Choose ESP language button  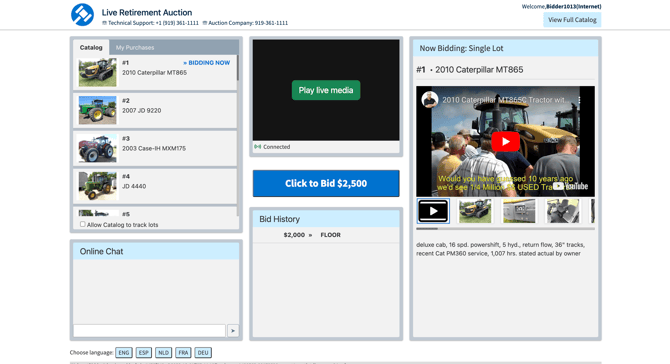coord(144,352)
